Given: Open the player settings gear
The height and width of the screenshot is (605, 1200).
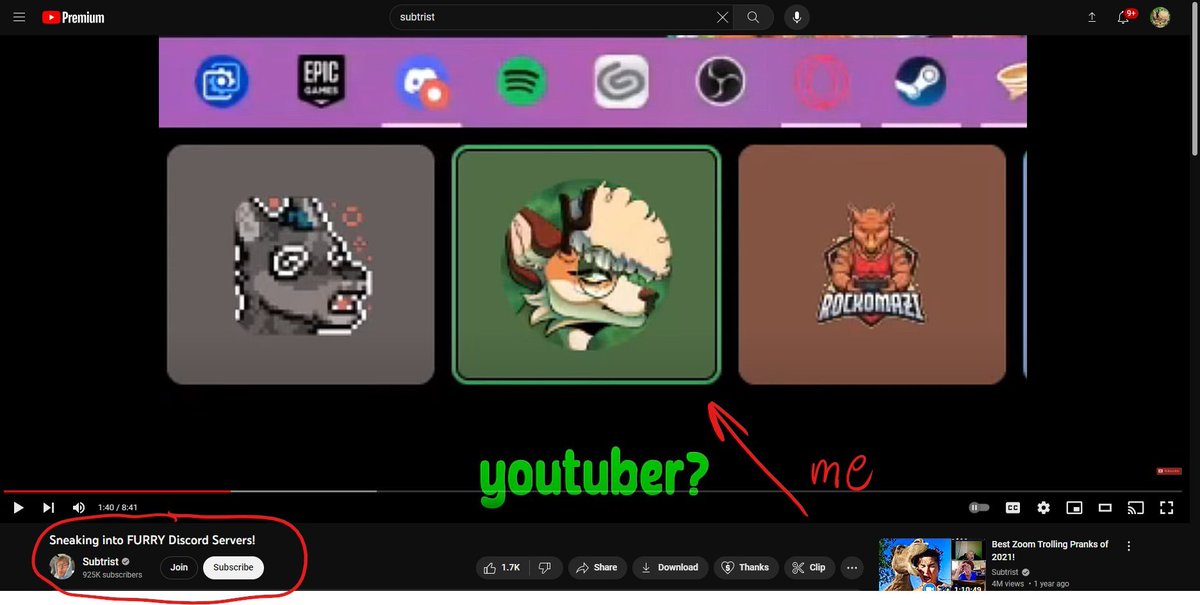Looking at the screenshot, I should pyautogui.click(x=1043, y=508).
